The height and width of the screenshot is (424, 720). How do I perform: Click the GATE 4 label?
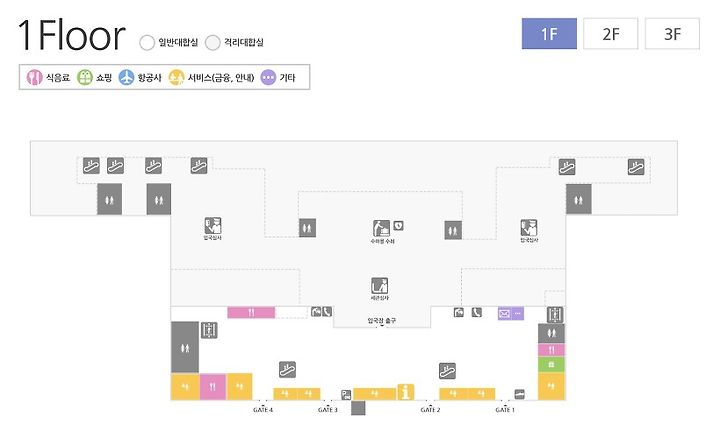point(263,410)
